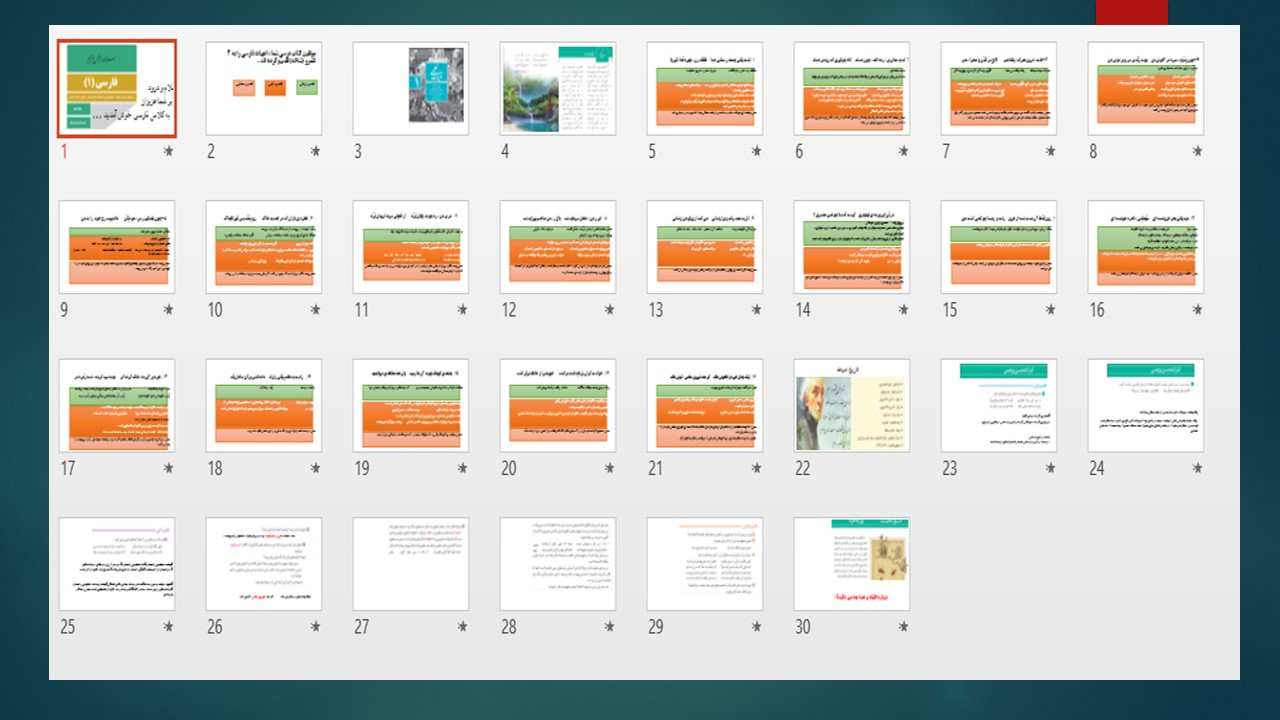Viewport: 1280px width, 720px height.
Task: Pick slide 30 with the red caption
Action: pyautogui.click(x=852, y=564)
